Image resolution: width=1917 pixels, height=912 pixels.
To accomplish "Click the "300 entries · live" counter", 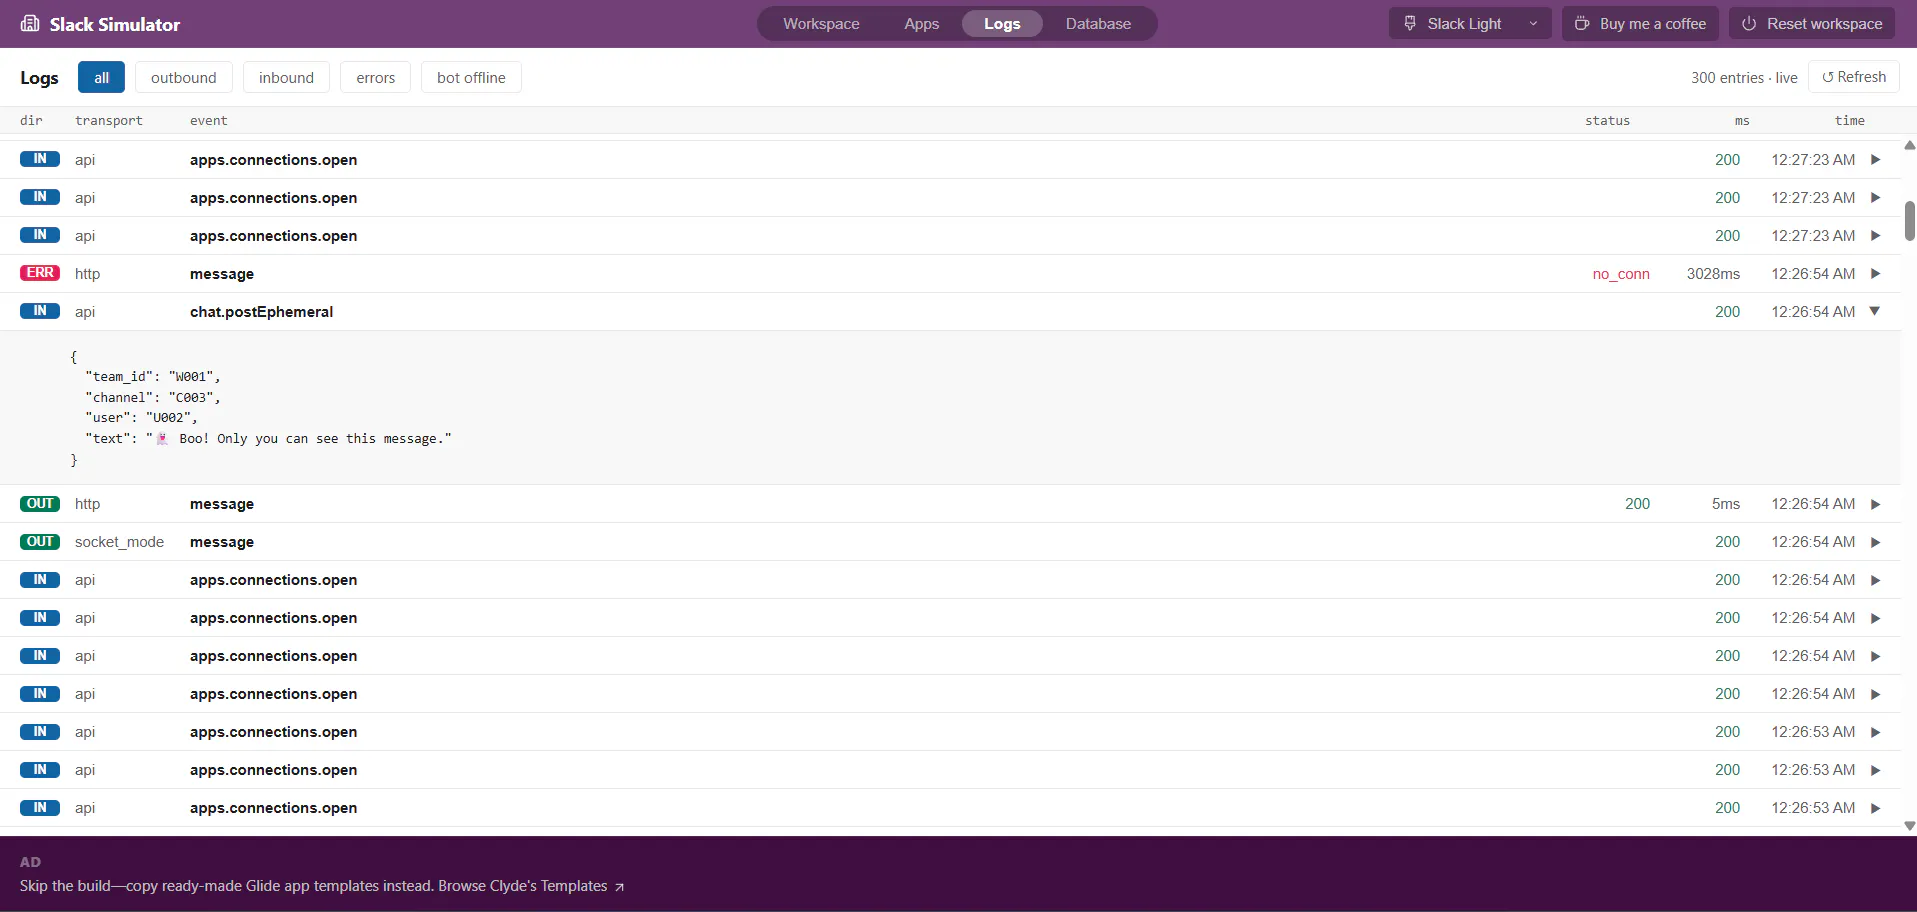I will (x=1744, y=77).
